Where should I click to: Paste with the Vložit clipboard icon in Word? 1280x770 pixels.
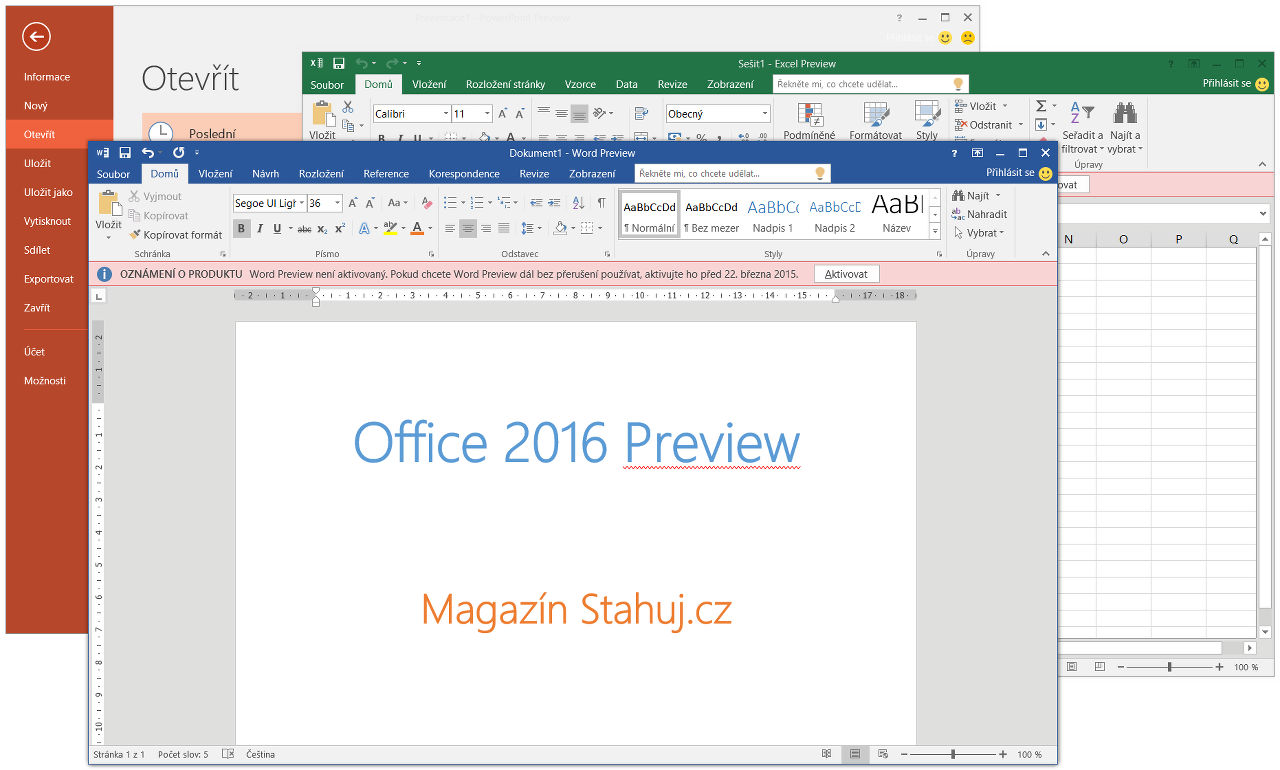108,204
